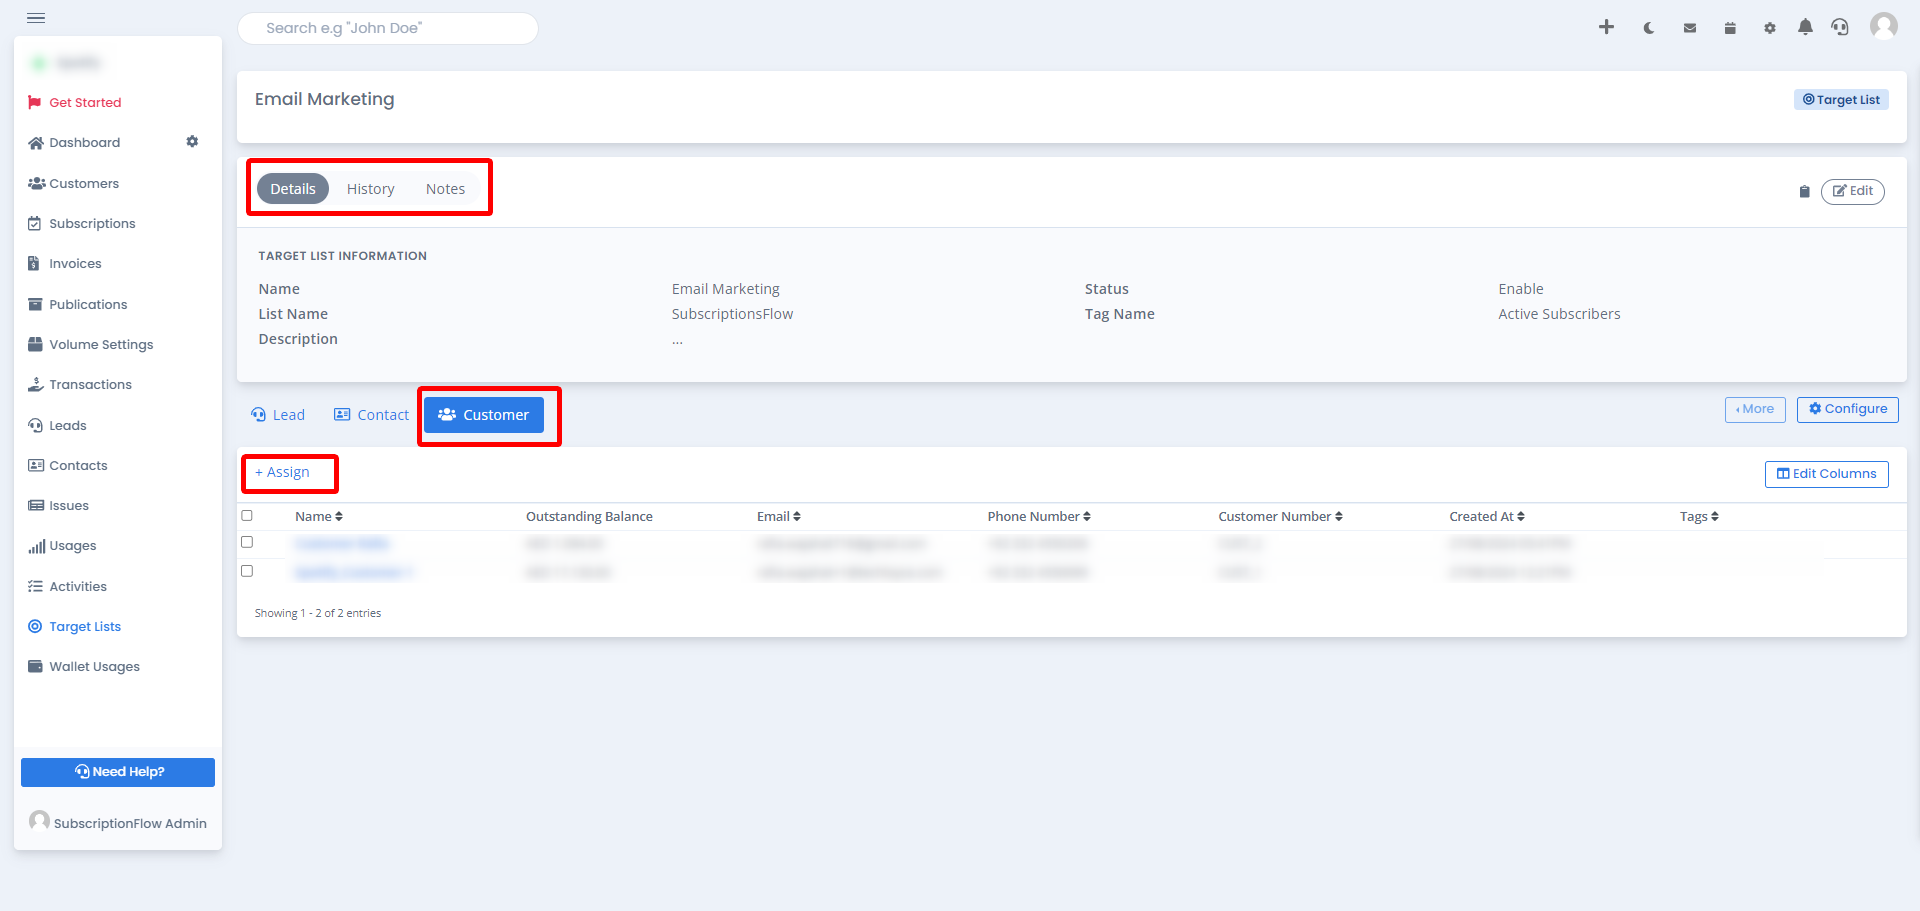
Task: Click the headset support icon
Action: [x=1840, y=27]
